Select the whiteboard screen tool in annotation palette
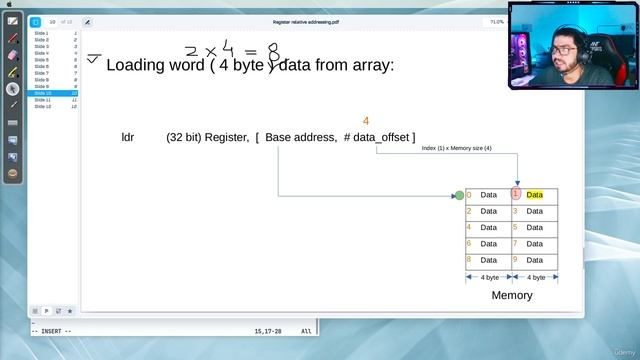 point(13,21)
